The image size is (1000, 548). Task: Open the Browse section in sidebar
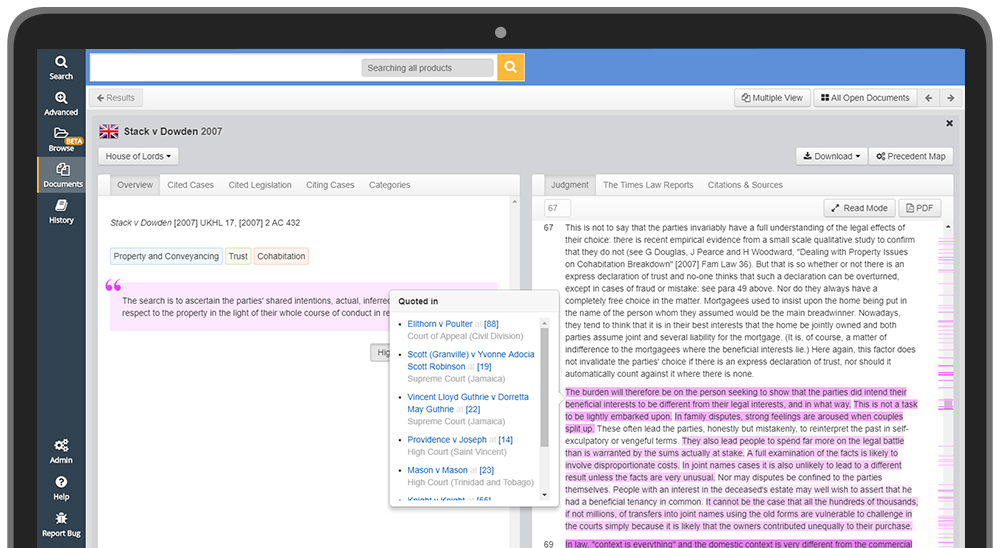(61, 139)
